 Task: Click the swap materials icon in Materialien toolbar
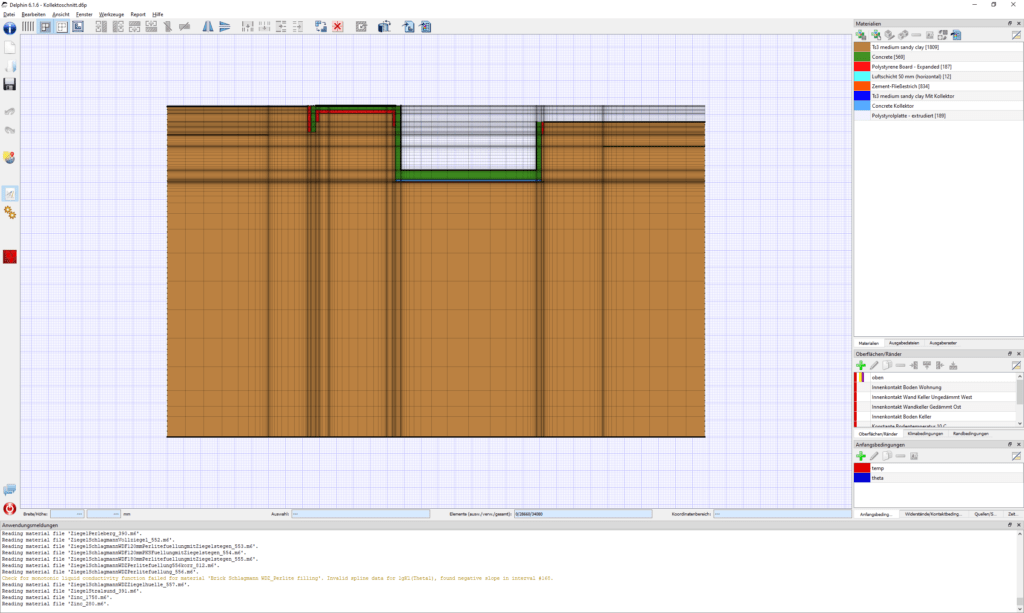942,35
